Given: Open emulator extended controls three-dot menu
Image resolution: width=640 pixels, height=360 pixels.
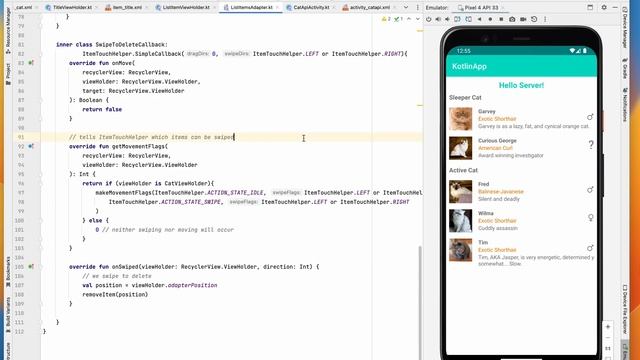Looking at the screenshot, I should 545,19.
